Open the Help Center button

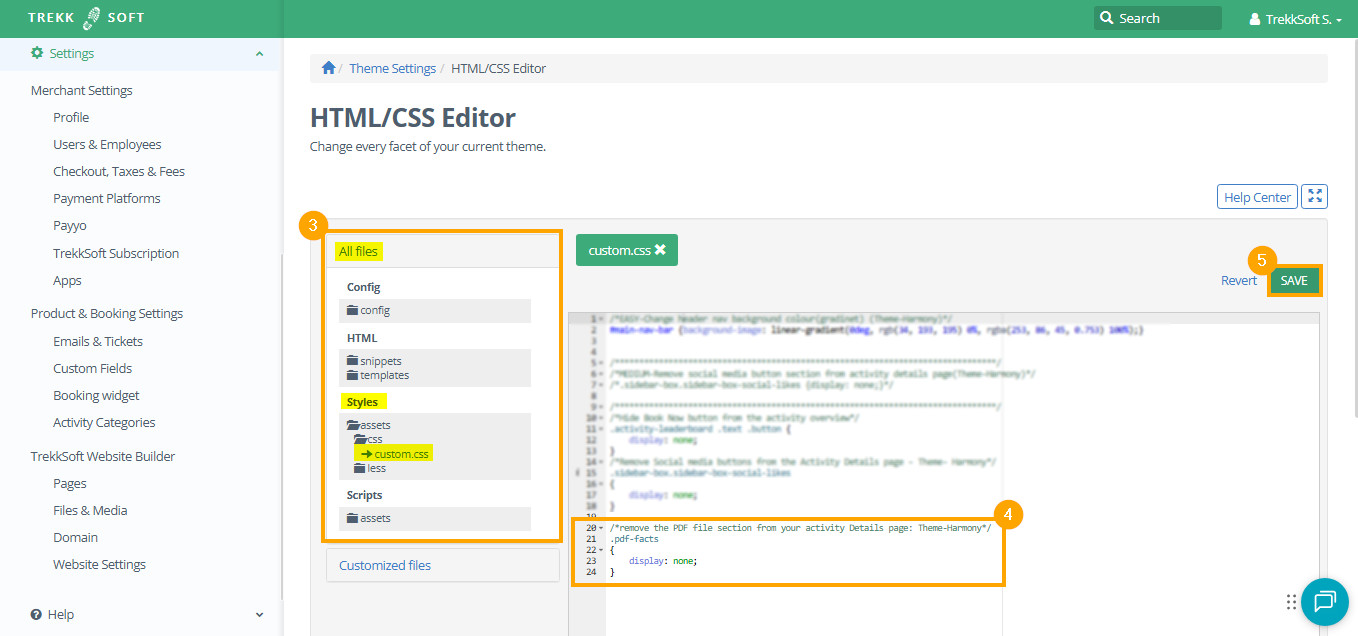1256,197
